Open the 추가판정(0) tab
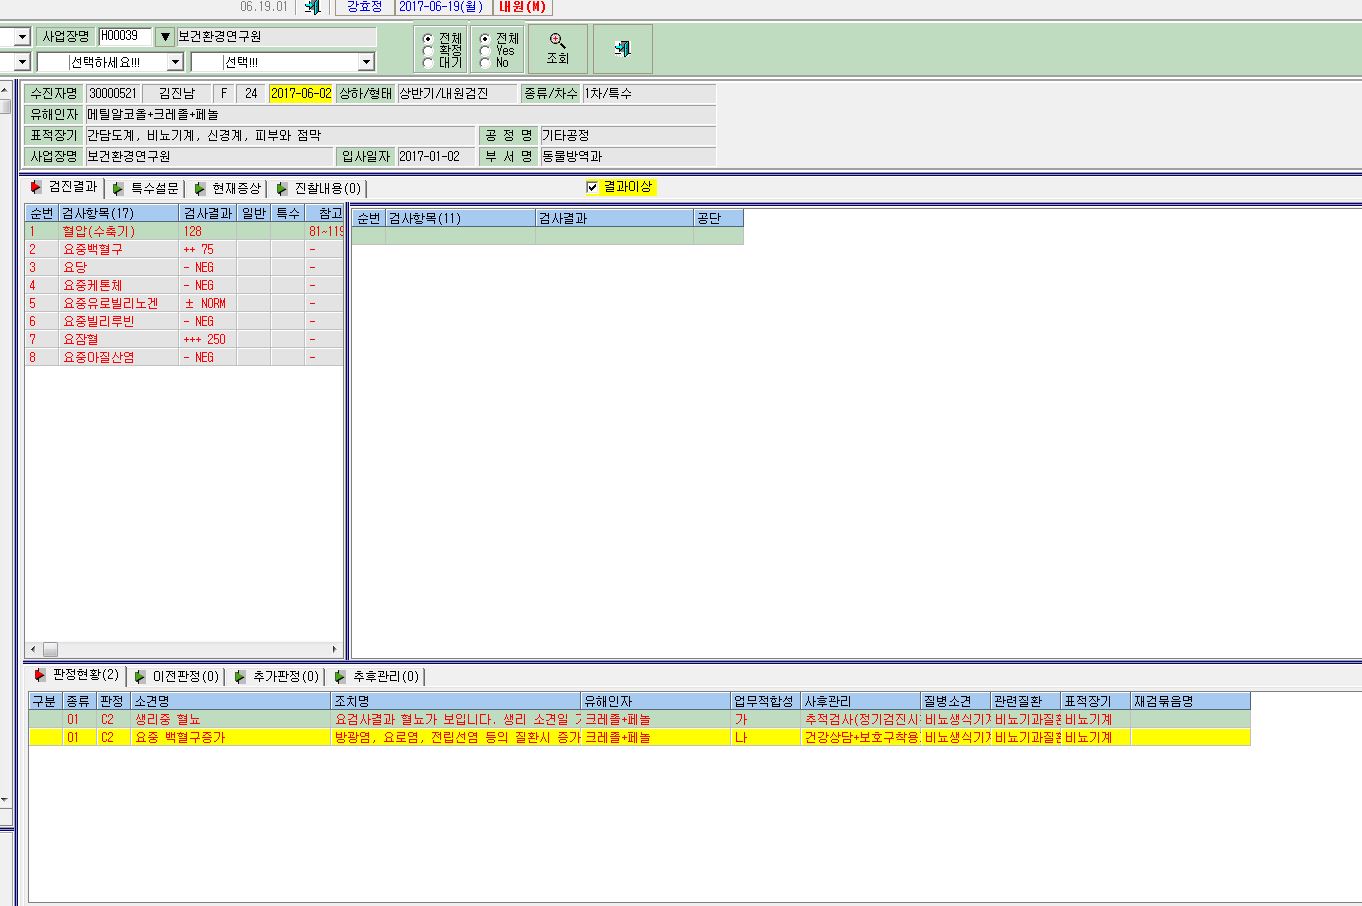The image size is (1362, 906). click(276, 677)
